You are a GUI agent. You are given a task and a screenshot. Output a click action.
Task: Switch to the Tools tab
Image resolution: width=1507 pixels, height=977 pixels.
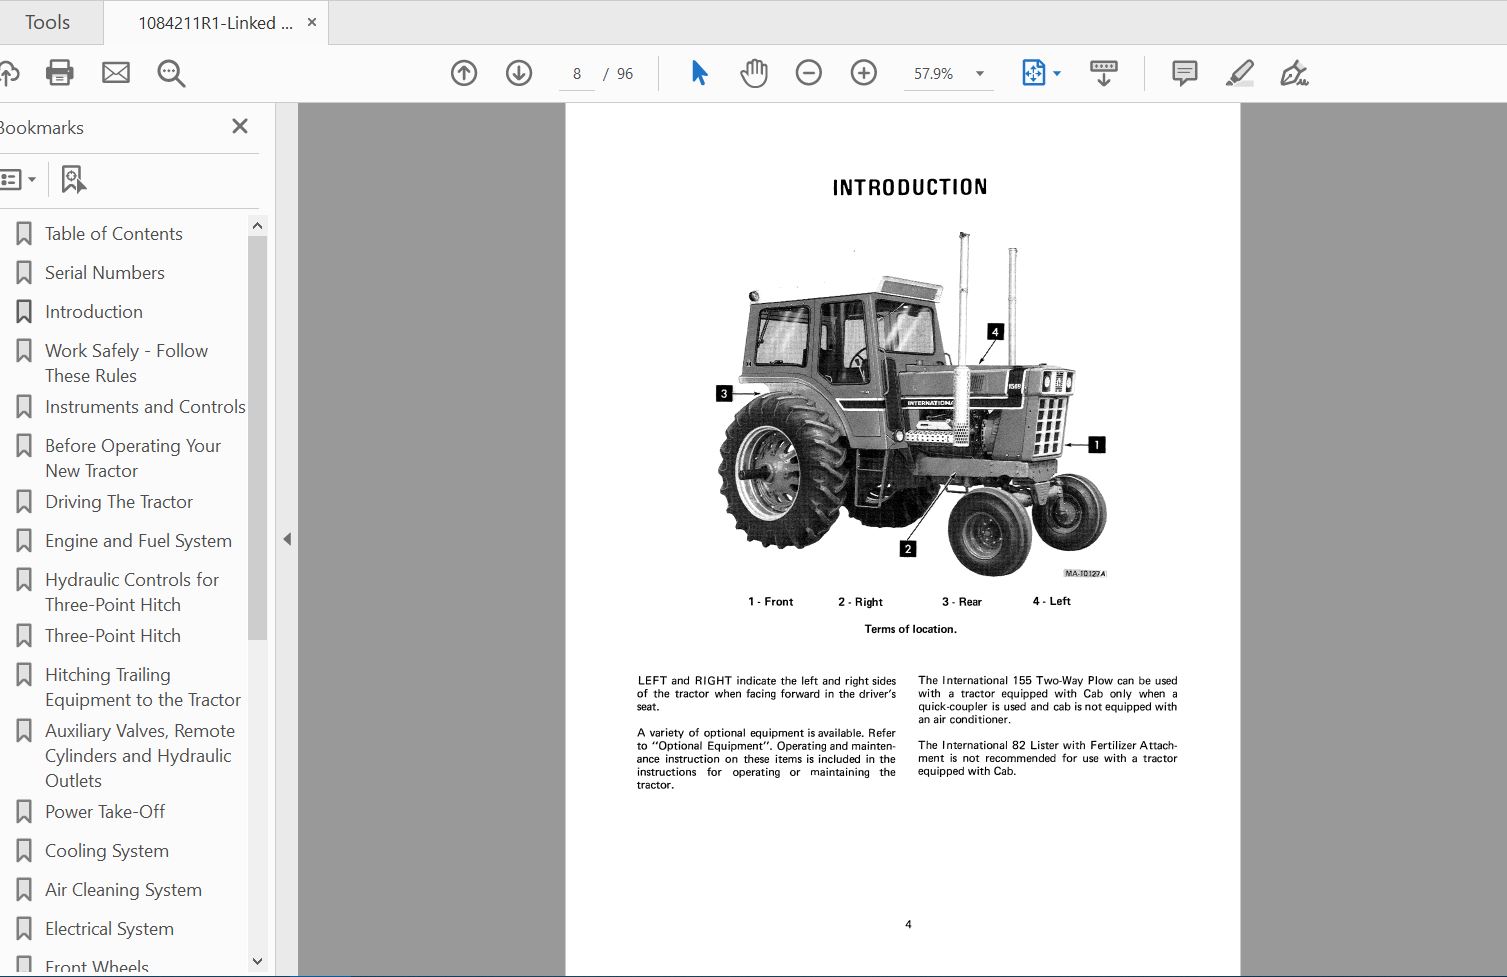47,21
